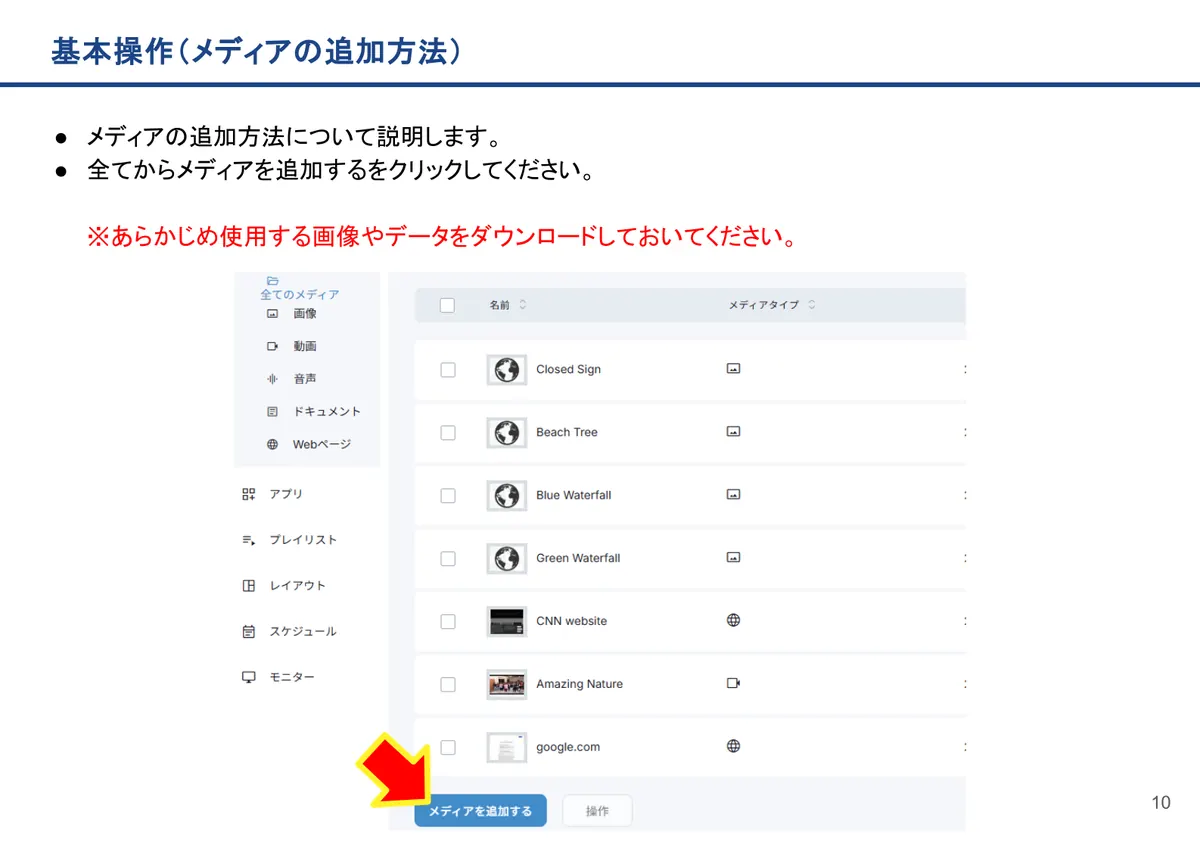The width and height of the screenshot is (1200, 849).
Task: Click image type icon in Closed Sign row
Action: click(x=733, y=369)
